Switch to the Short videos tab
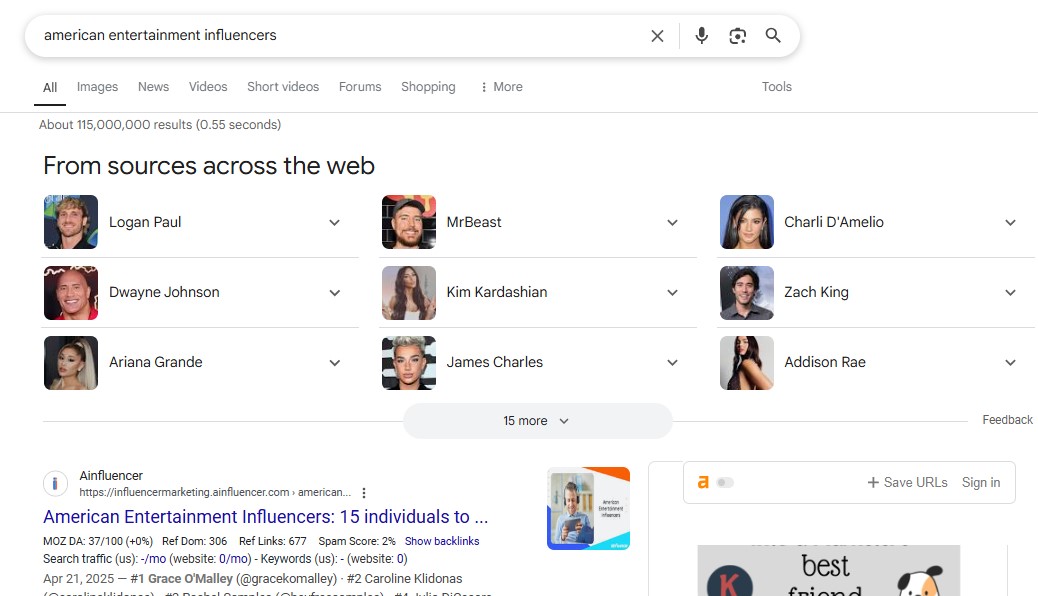This screenshot has height=596, width=1038. click(x=283, y=87)
